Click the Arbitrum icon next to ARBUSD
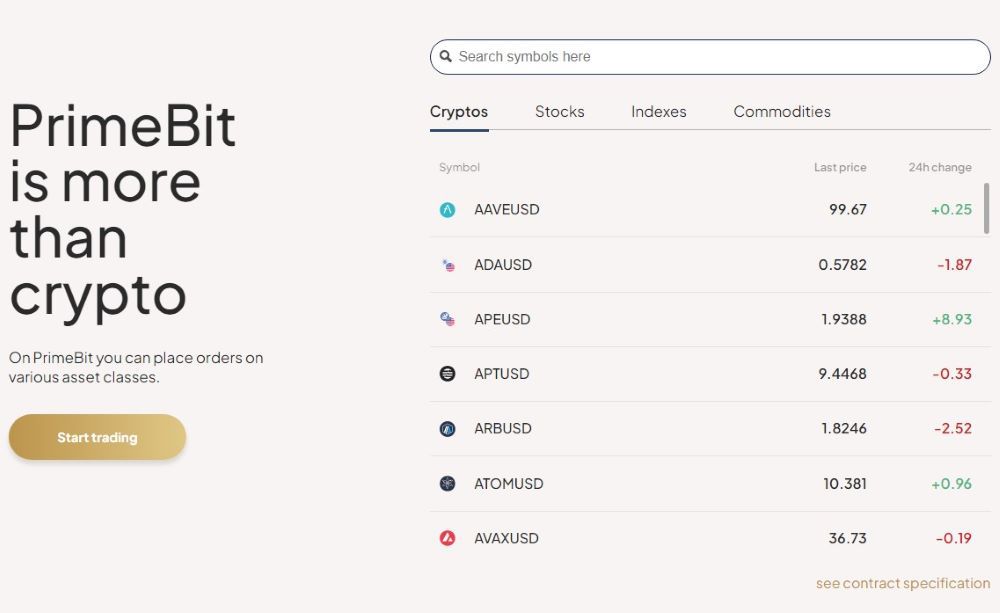 [448, 428]
